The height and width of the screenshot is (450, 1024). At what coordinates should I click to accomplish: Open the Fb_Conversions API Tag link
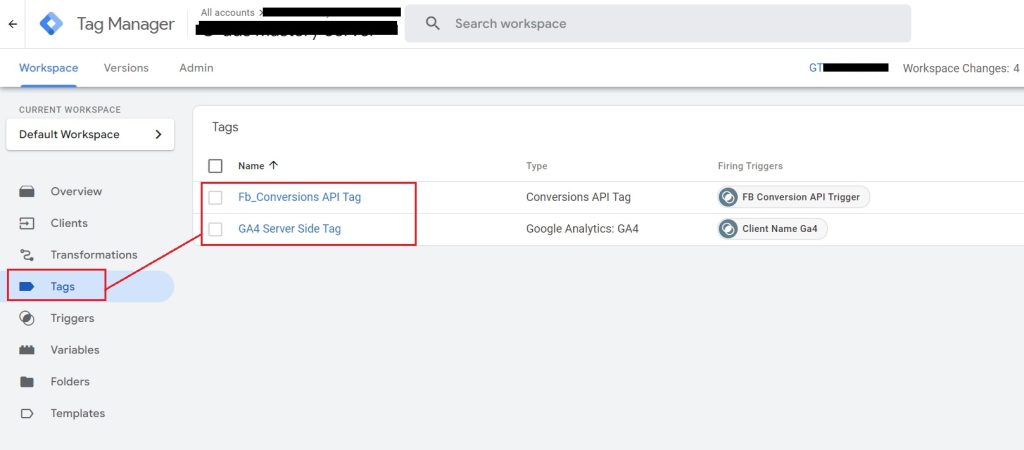pos(300,197)
